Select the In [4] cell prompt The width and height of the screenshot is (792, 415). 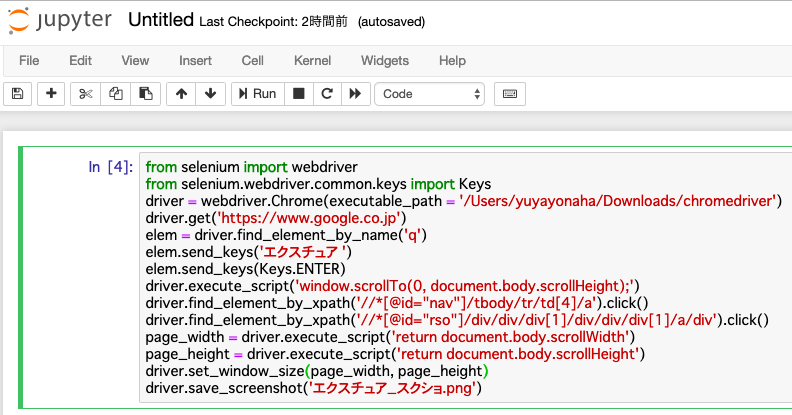click(x=111, y=167)
